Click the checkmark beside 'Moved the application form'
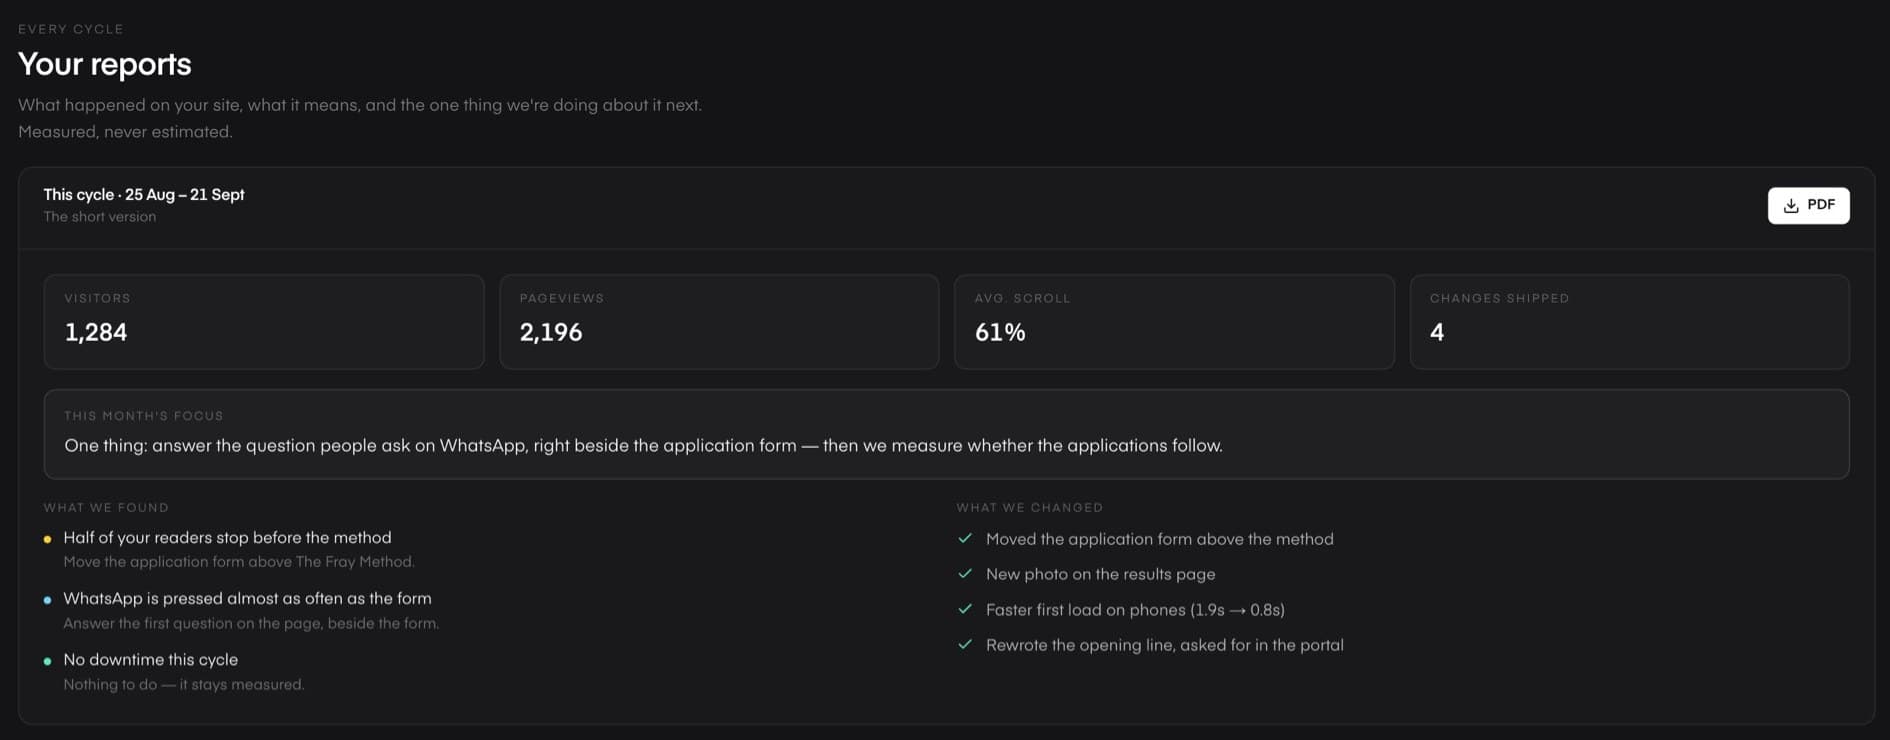1890x740 pixels. (x=965, y=538)
